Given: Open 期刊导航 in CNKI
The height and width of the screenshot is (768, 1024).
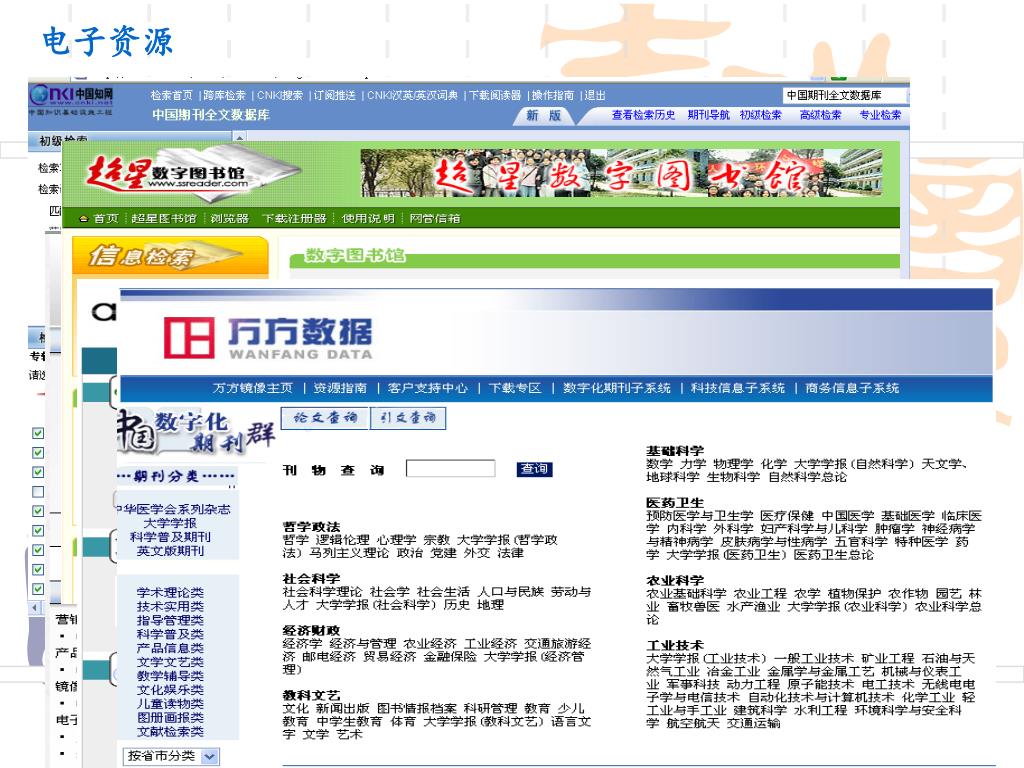Looking at the screenshot, I should click(709, 115).
